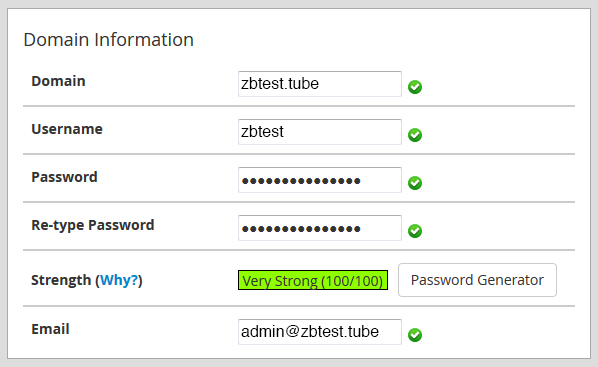Open the Why? strength explanation link
This screenshot has height=367, width=598.
pos(119,280)
